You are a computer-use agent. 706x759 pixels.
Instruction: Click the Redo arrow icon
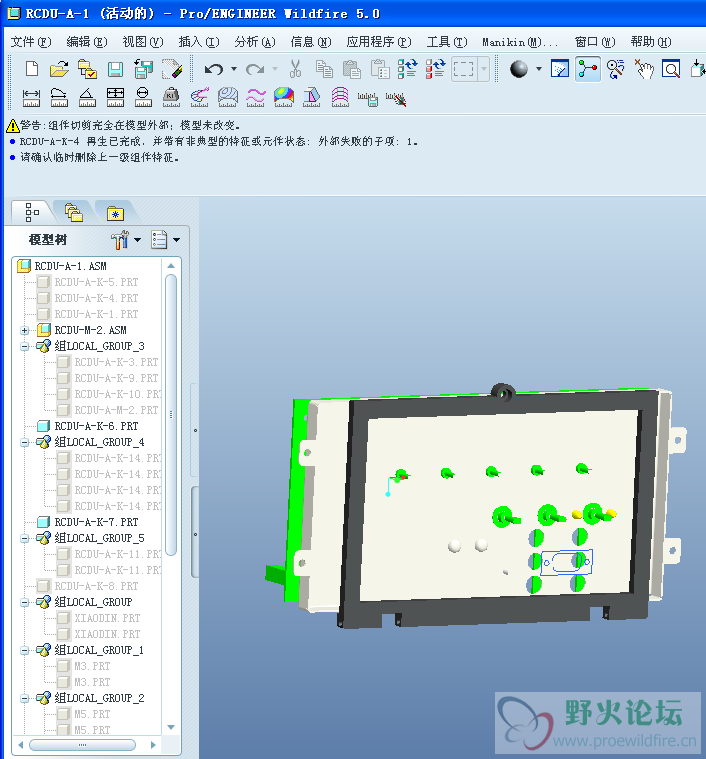255,69
